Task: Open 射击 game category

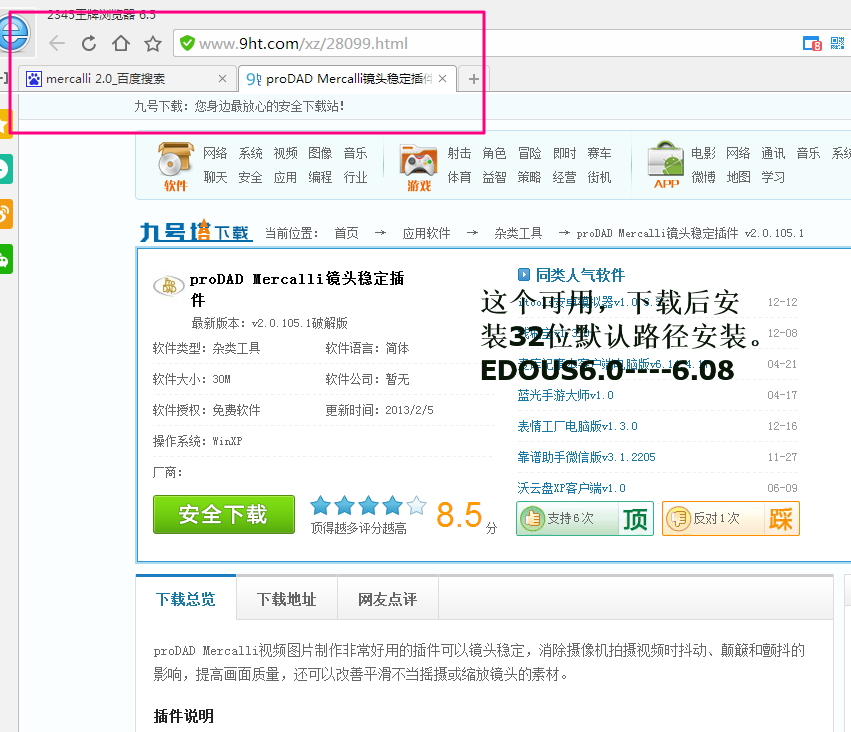Action: point(459,154)
